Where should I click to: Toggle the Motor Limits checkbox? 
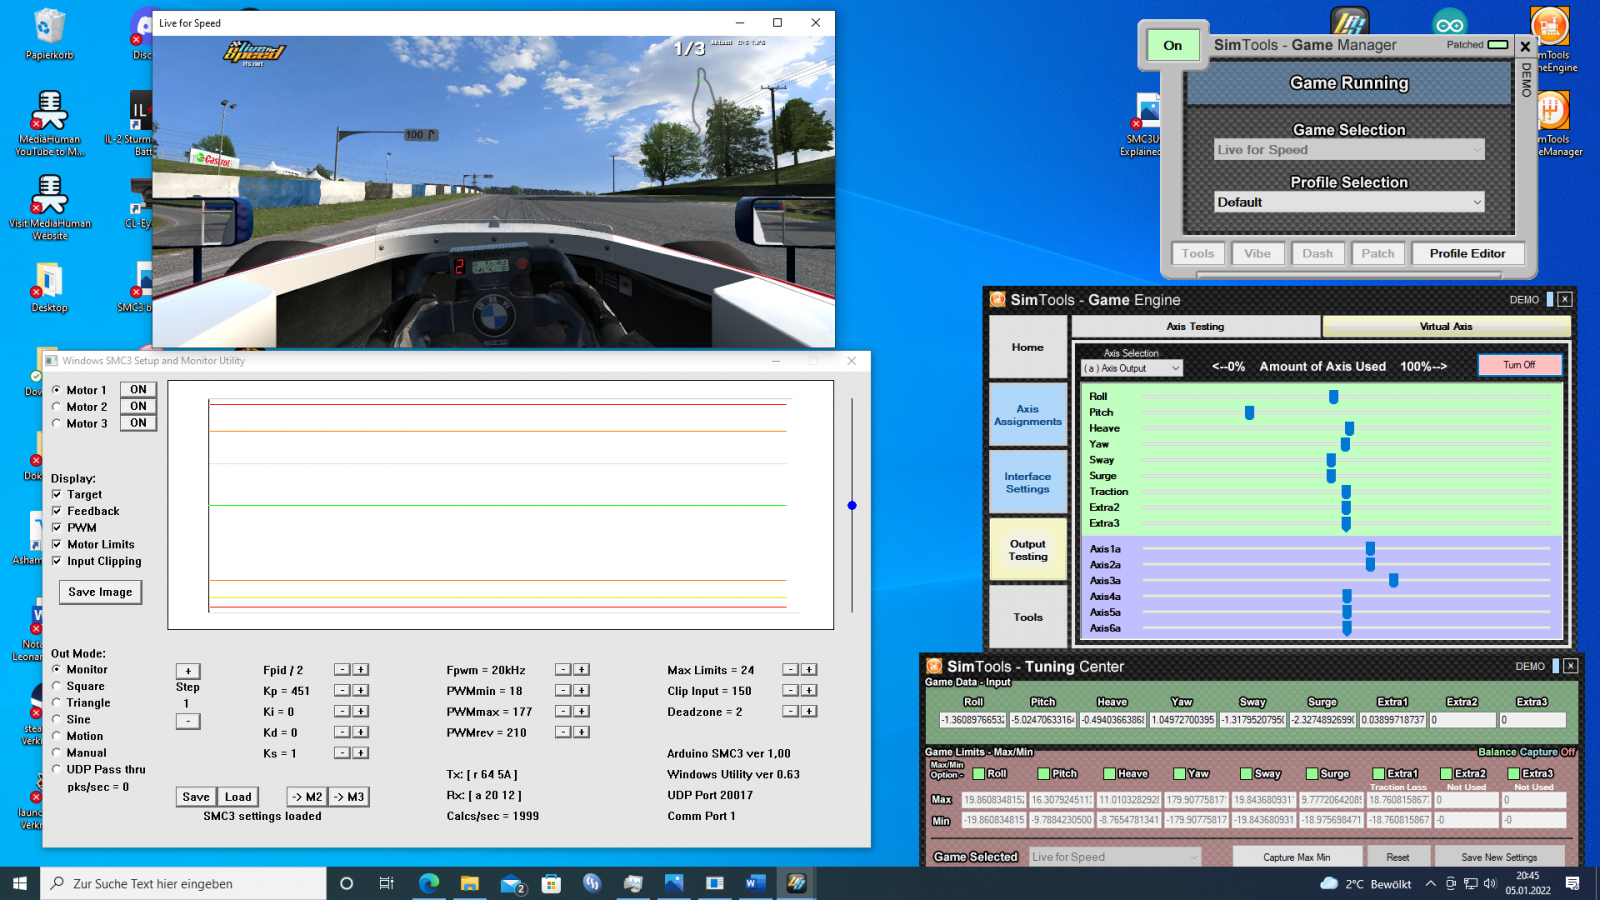57,544
